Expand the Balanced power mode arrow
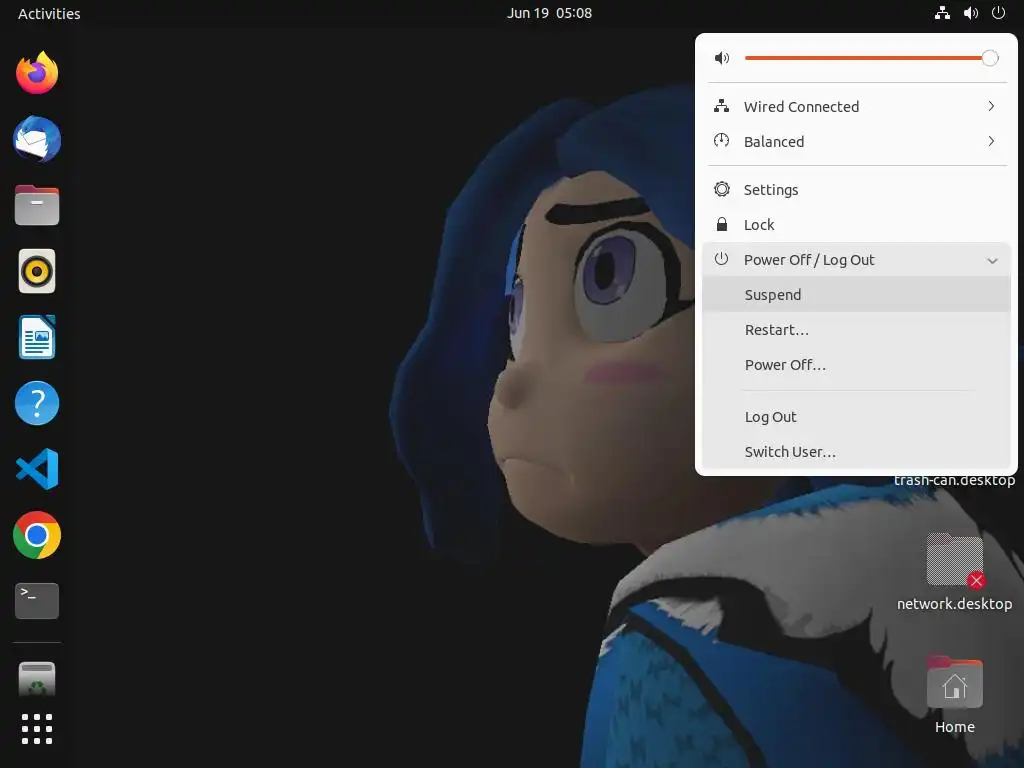 point(991,141)
